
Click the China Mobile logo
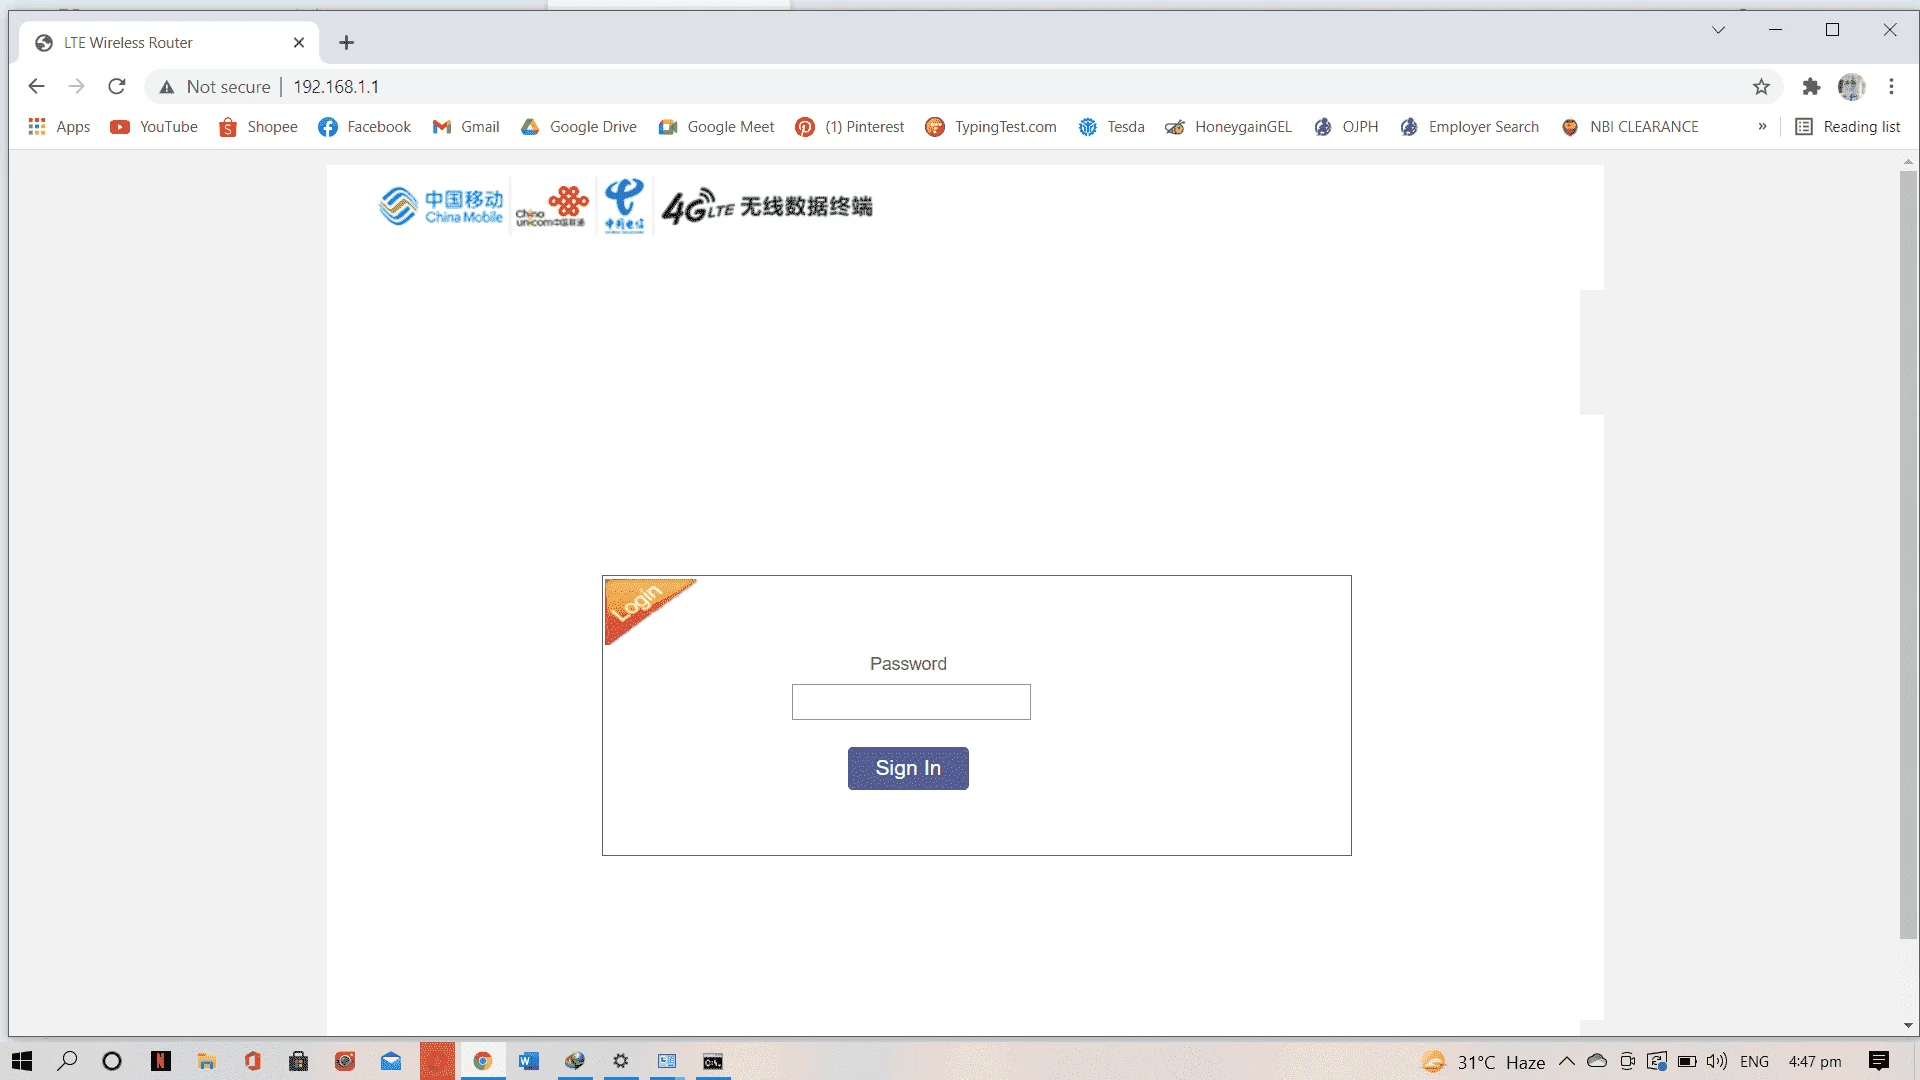click(x=441, y=206)
